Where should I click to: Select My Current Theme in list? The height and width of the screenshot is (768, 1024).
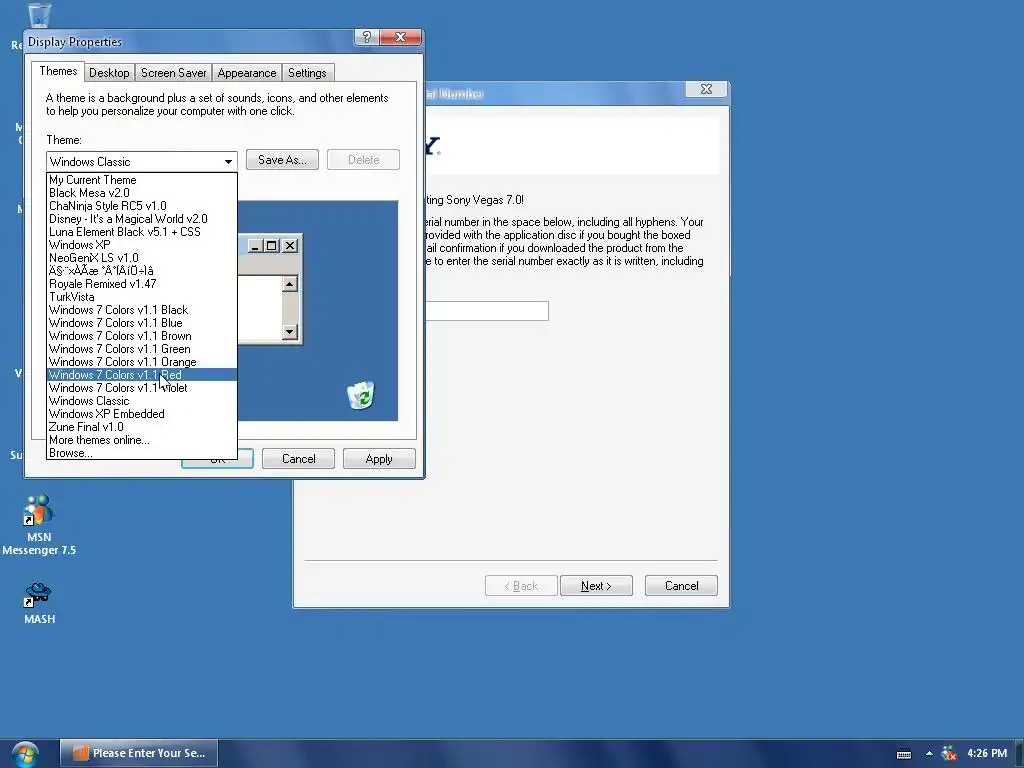[142, 180]
